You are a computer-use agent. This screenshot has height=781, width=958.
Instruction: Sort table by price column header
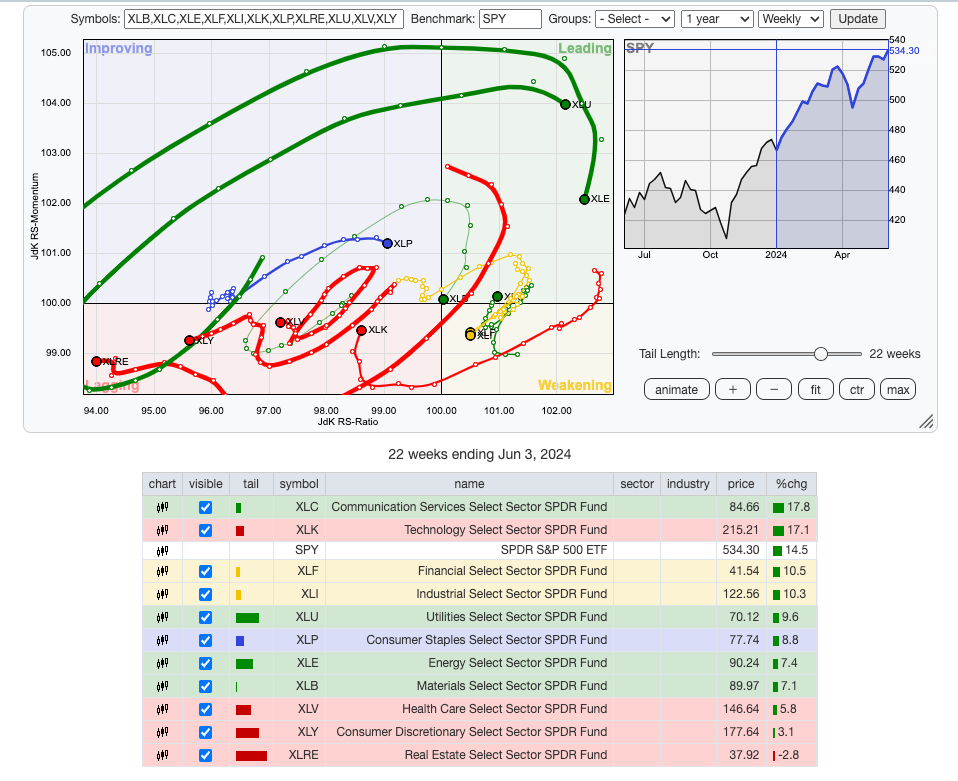click(741, 484)
